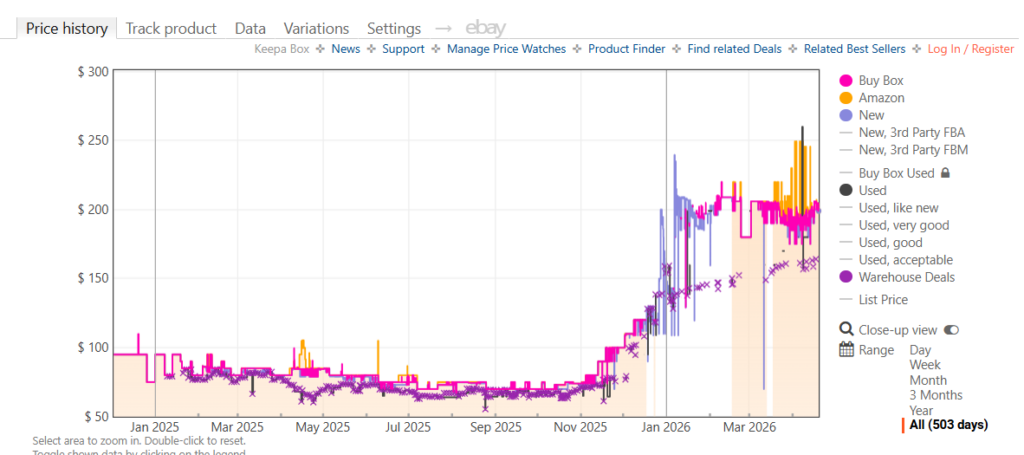The image size is (1024, 455).
Task: Open the Variations tab
Action: tap(316, 29)
